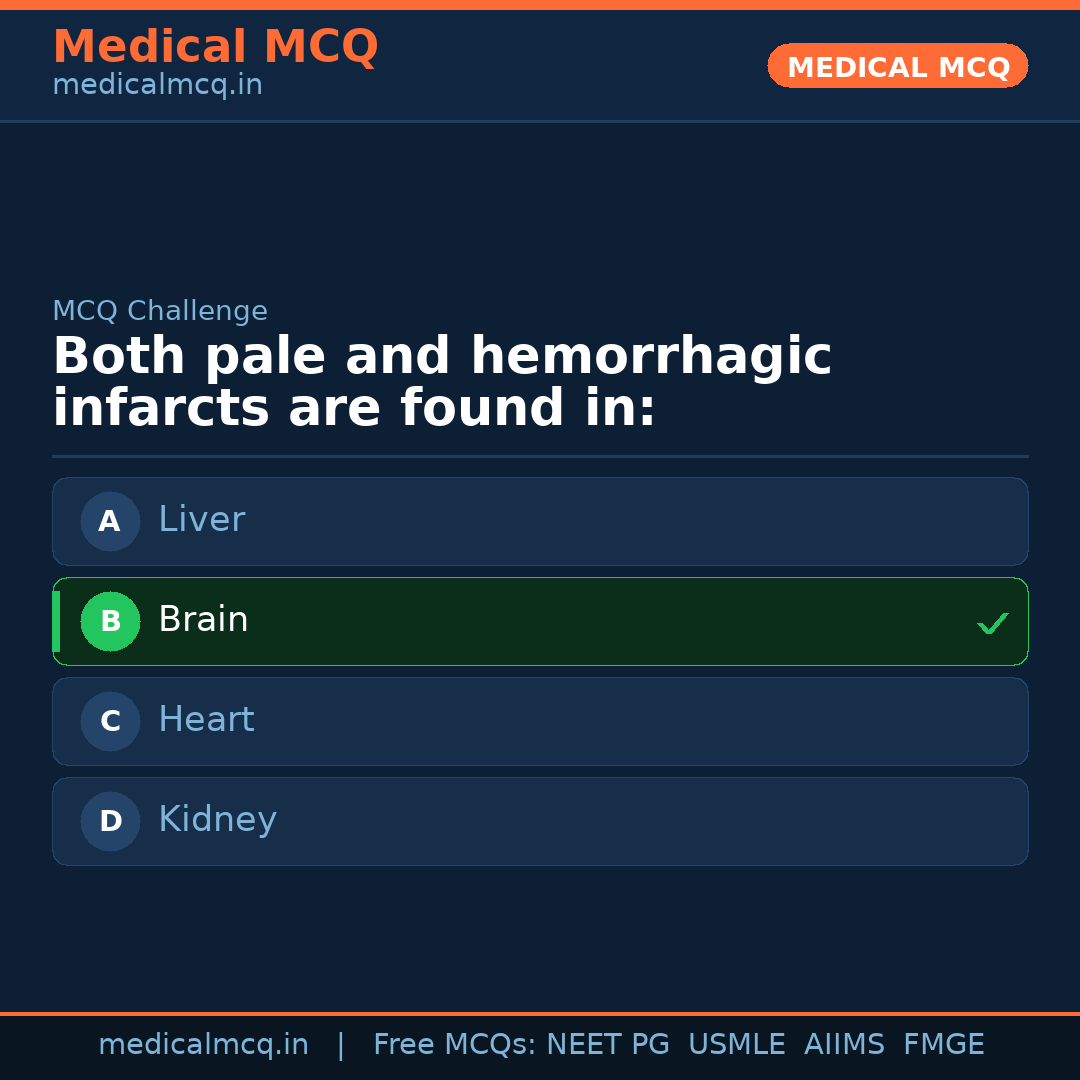The width and height of the screenshot is (1080, 1080).
Task: Expand the MCQ Challenge label
Action: 160,311
